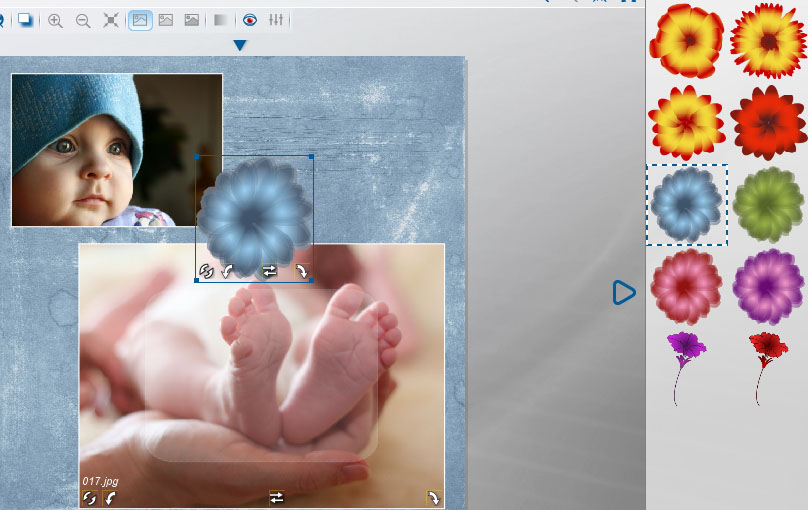
Task: Rotate the blue flower clipart right
Action: click(x=302, y=271)
